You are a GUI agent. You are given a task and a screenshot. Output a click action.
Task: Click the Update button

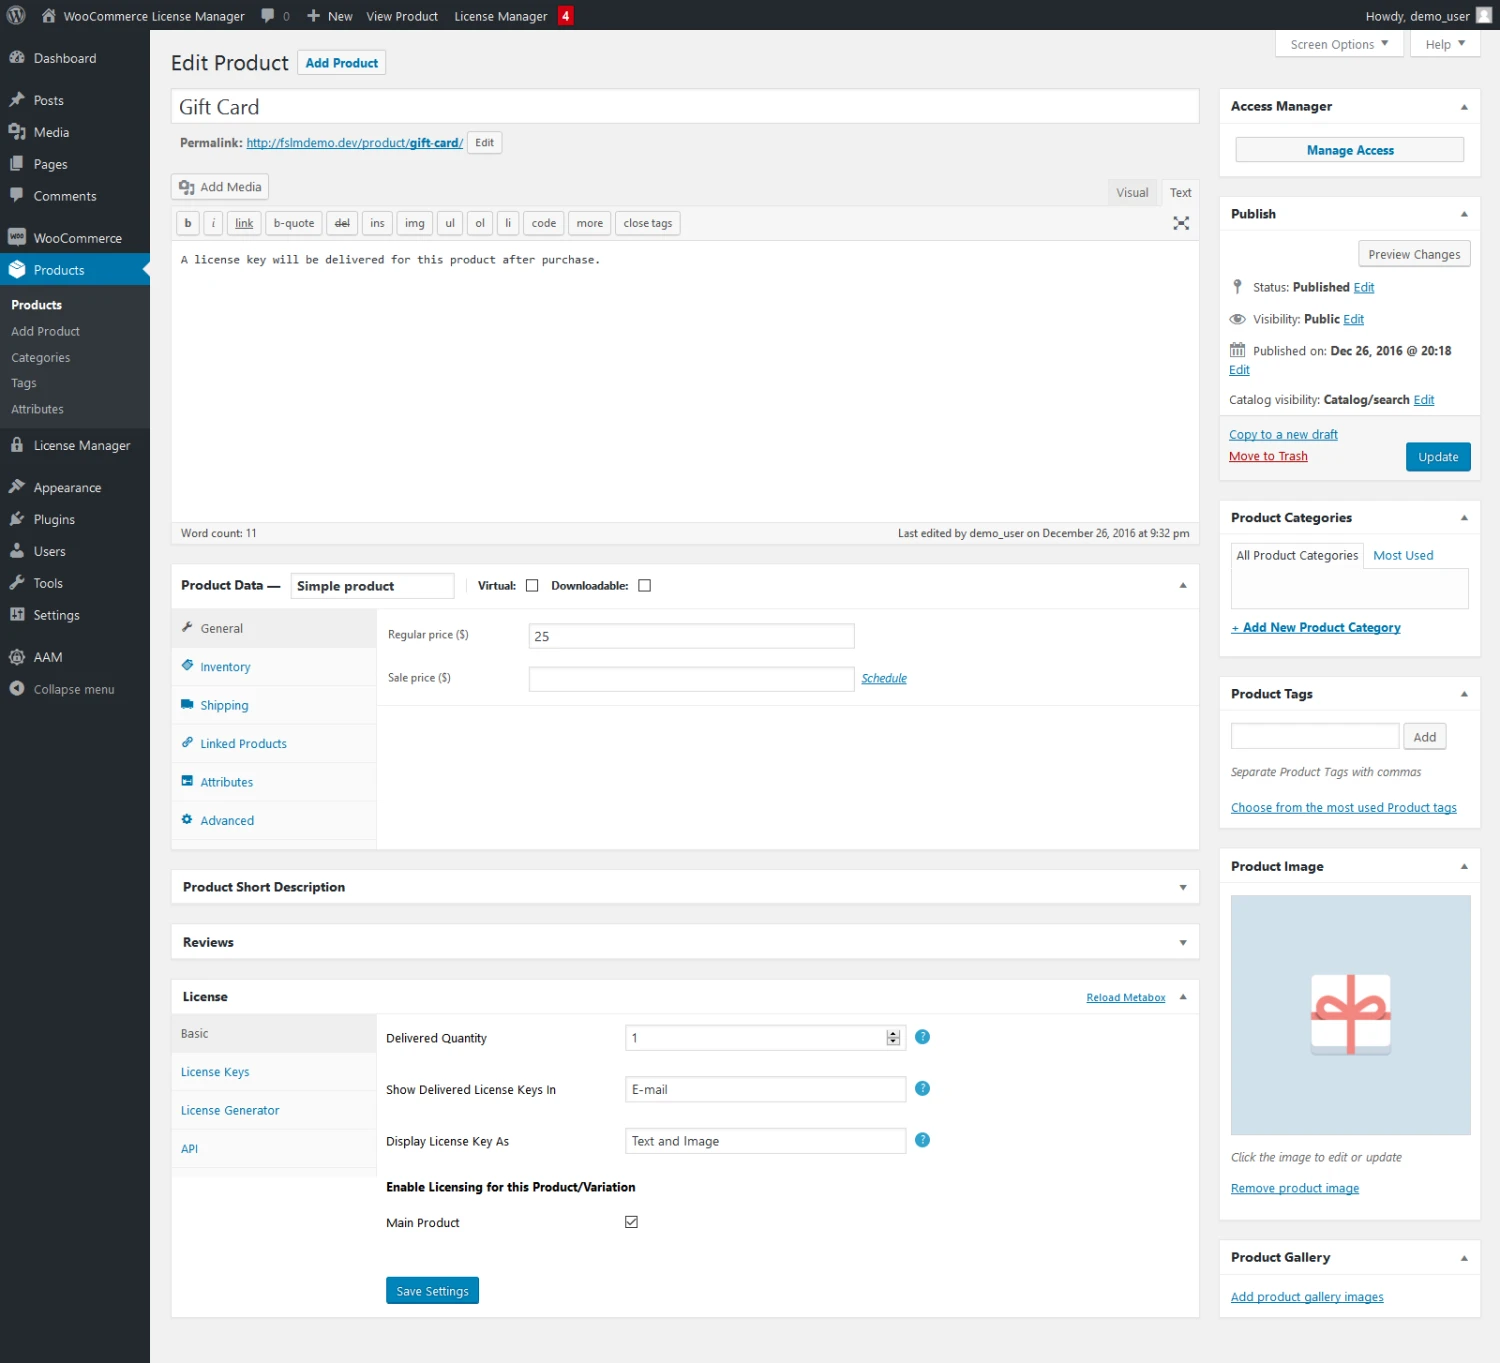pyautogui.click(x=1438, y=457)
